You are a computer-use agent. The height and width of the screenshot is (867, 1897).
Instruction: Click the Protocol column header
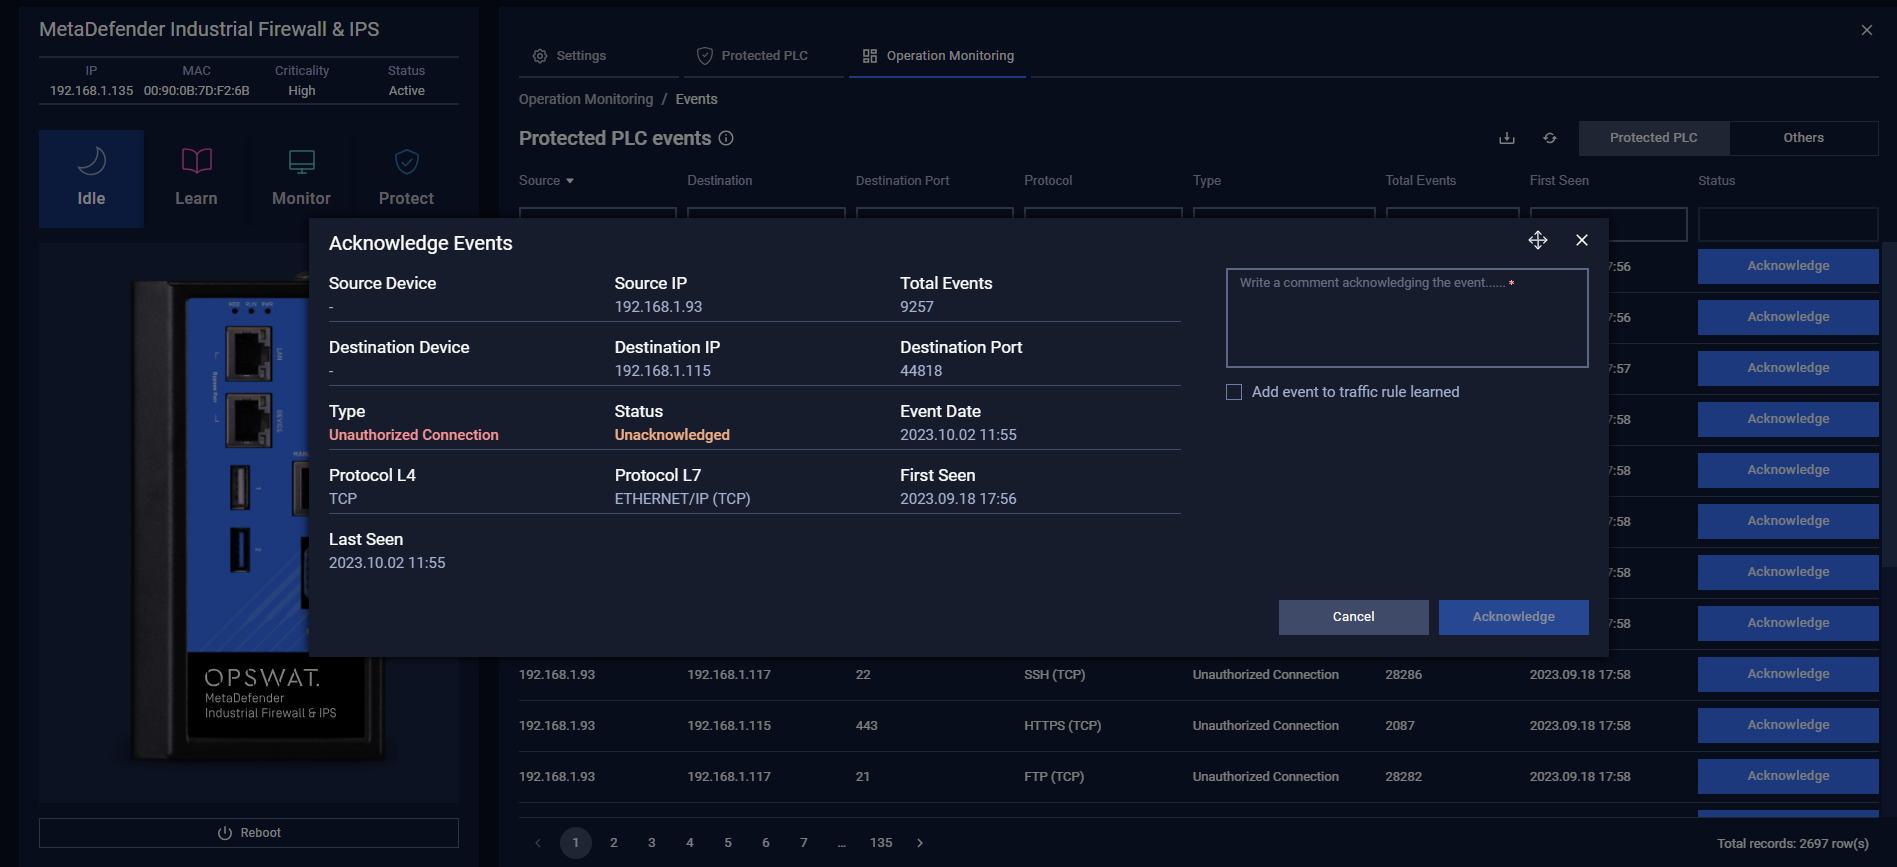pos(1048,181)
